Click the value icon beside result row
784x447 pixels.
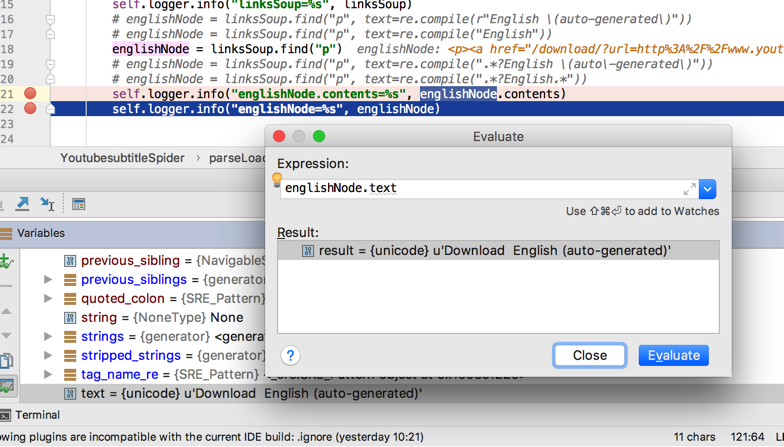pos(308,251)
